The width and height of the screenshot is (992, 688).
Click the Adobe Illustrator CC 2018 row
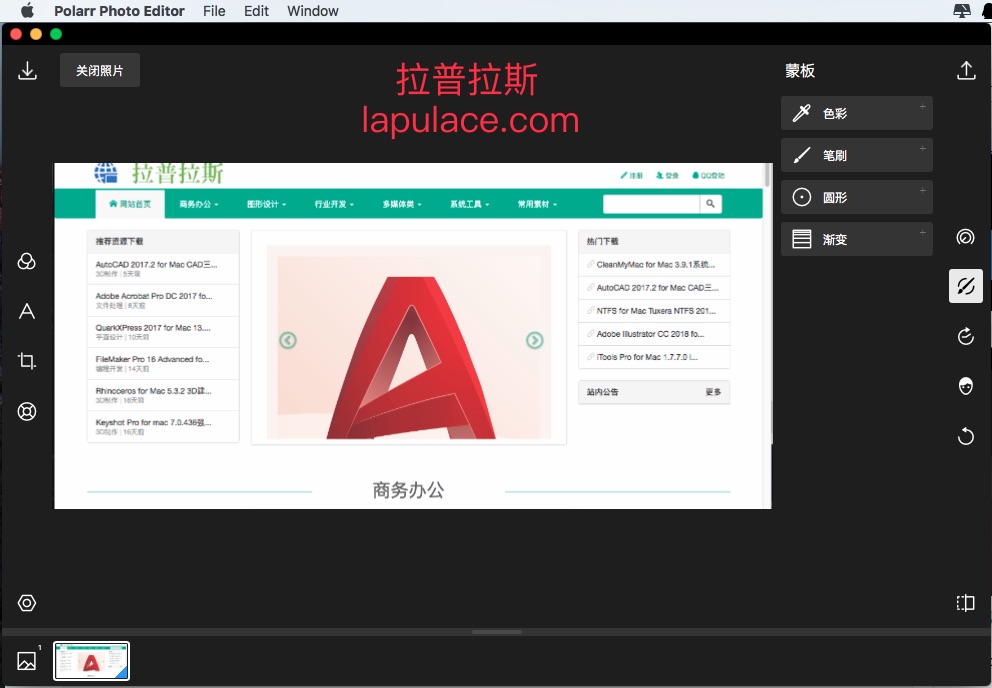[x=654, y=334]
